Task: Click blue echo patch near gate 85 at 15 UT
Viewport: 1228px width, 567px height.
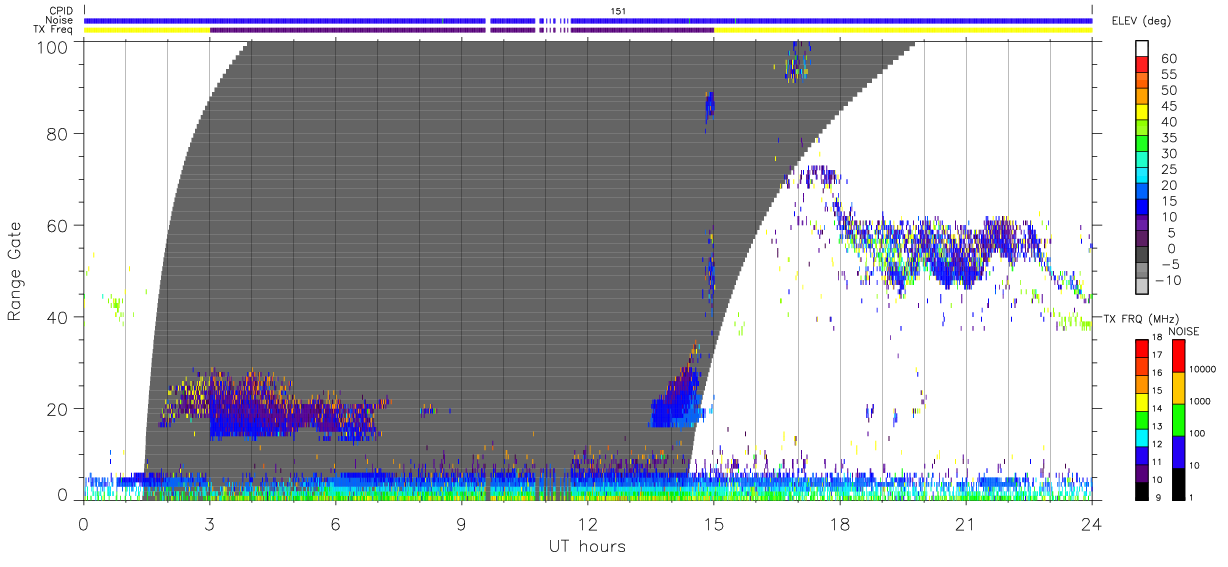Action: point(710,105)
